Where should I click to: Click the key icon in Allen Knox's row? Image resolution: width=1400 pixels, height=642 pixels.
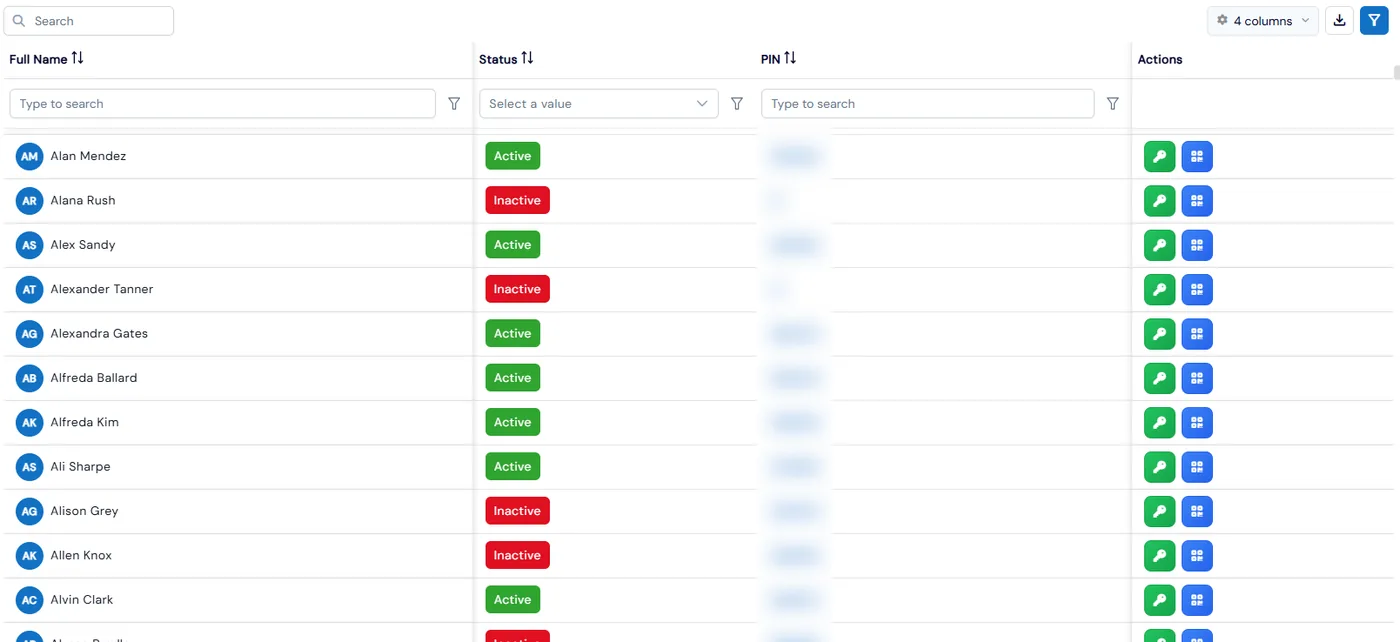1160,555
